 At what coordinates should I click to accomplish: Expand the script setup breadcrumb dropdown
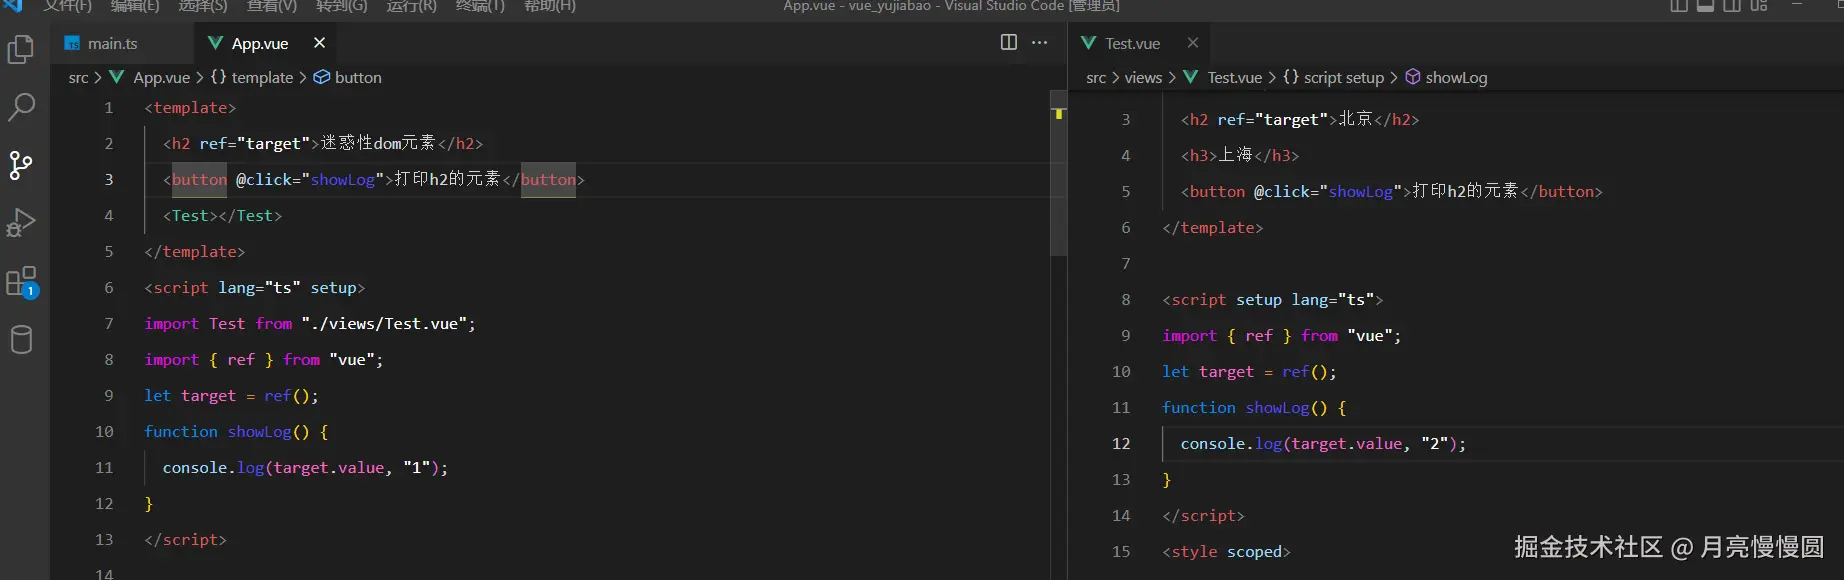(1344, 77)
